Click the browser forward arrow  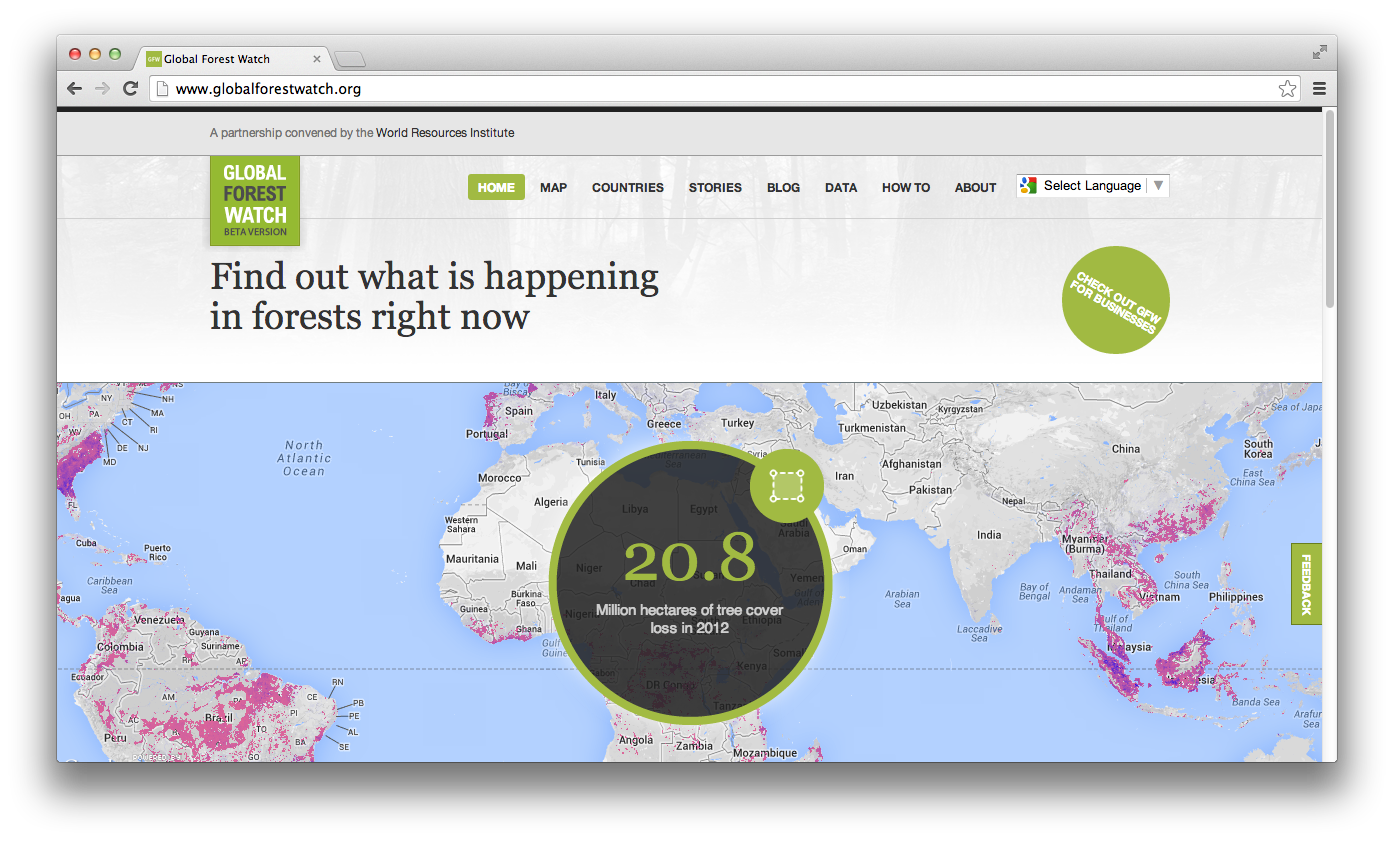102,89
